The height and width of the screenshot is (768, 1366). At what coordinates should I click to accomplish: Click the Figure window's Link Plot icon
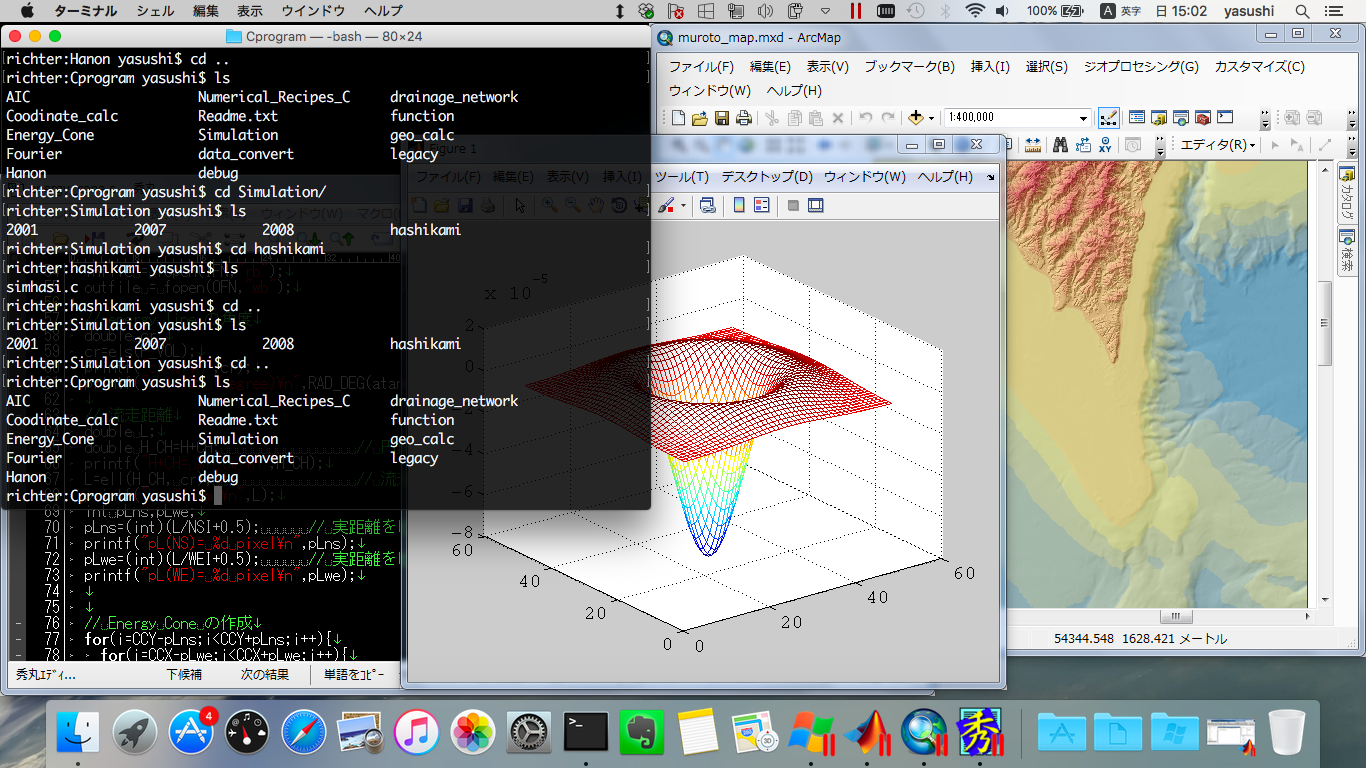click(x=708, y=205)
